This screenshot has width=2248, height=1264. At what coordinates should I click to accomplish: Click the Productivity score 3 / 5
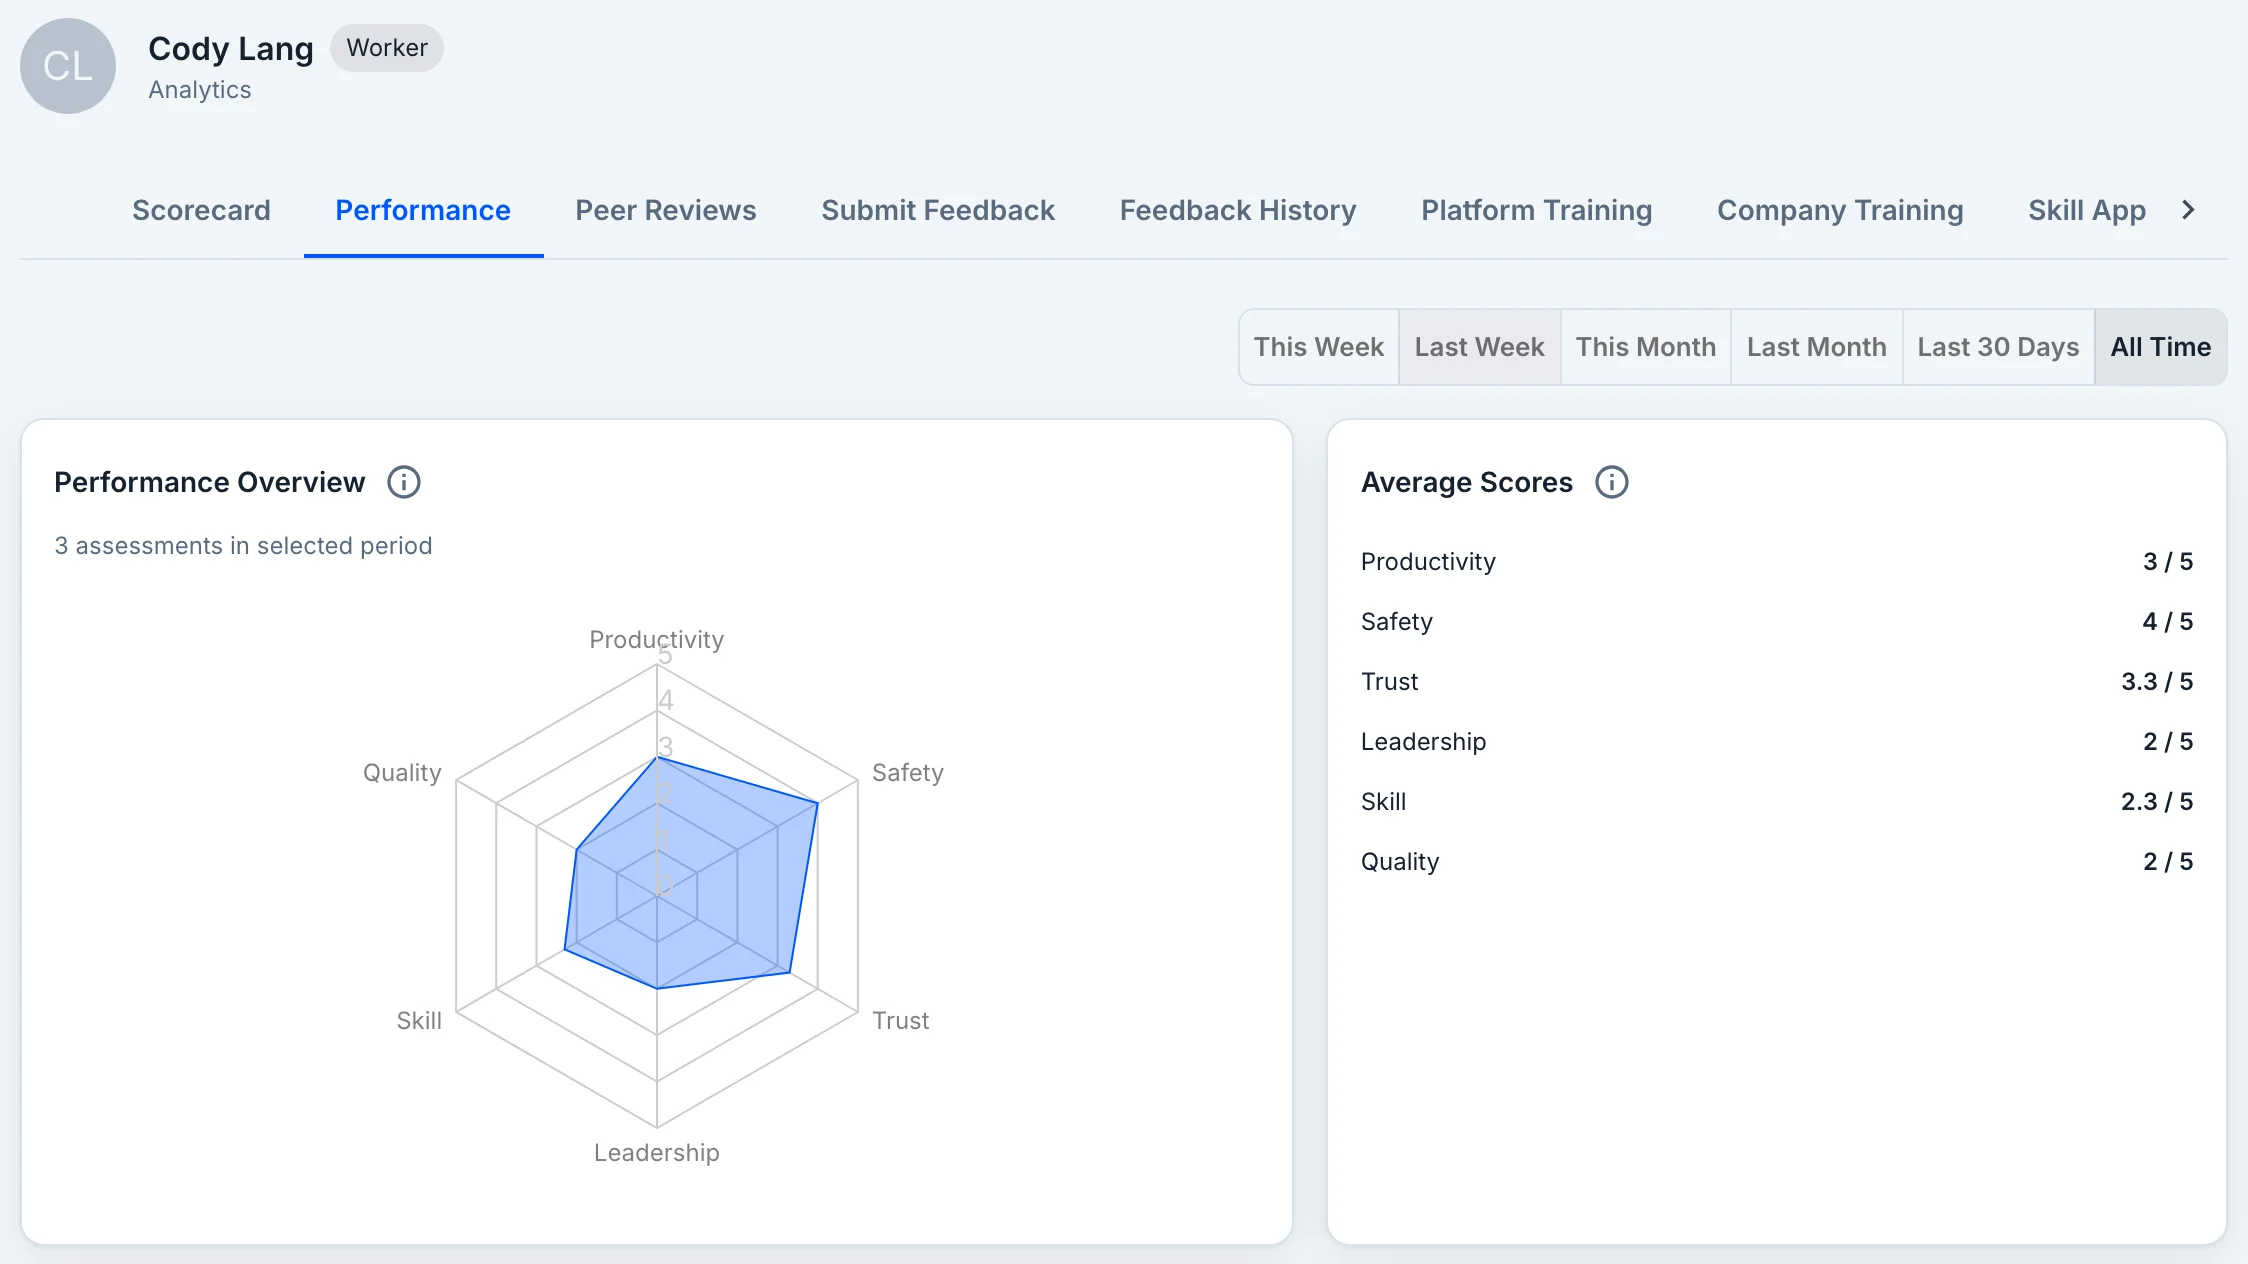(x=2168, y=562)
